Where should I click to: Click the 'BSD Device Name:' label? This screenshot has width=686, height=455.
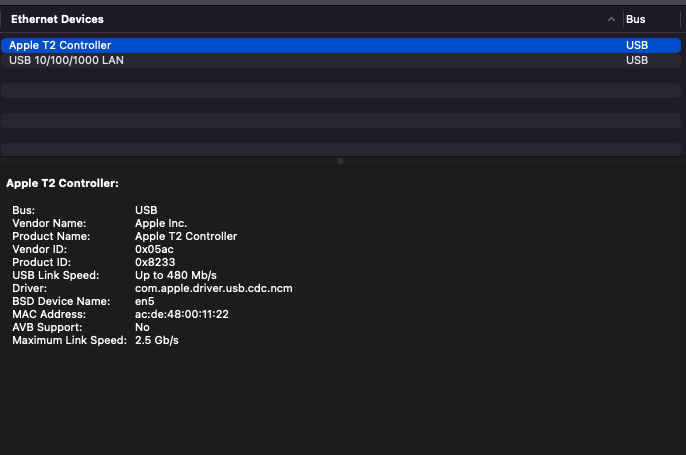[x=61, y=301]
